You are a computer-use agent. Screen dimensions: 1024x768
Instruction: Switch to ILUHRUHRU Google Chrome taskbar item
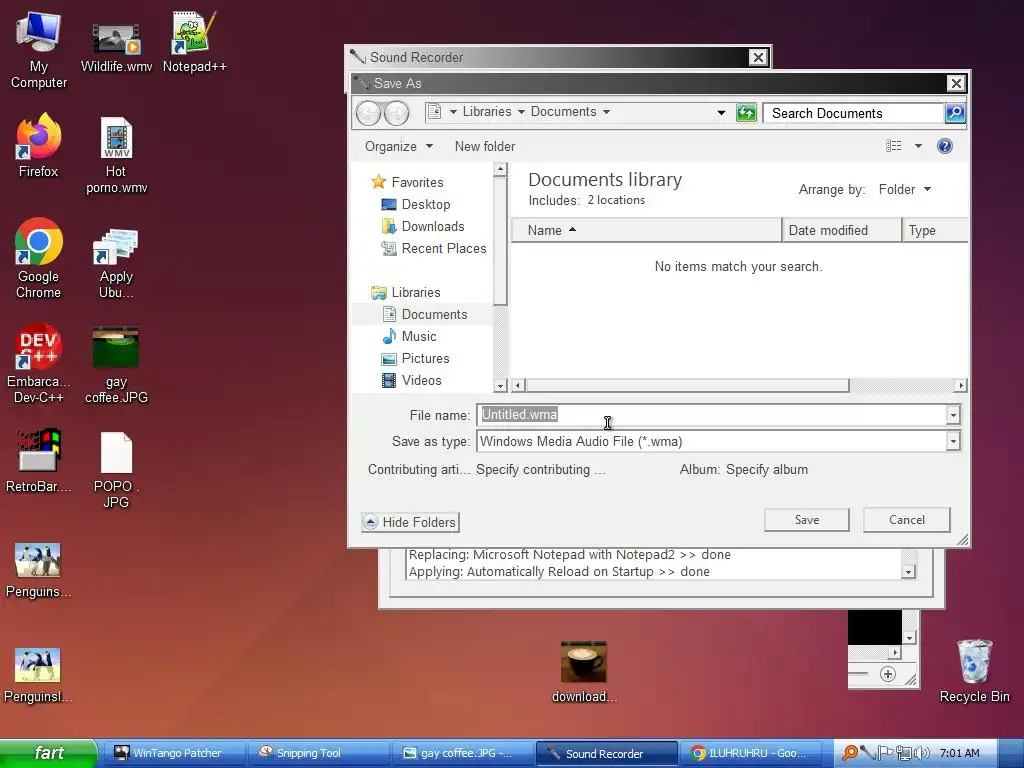pyautogui.click(x=751, y=753)
